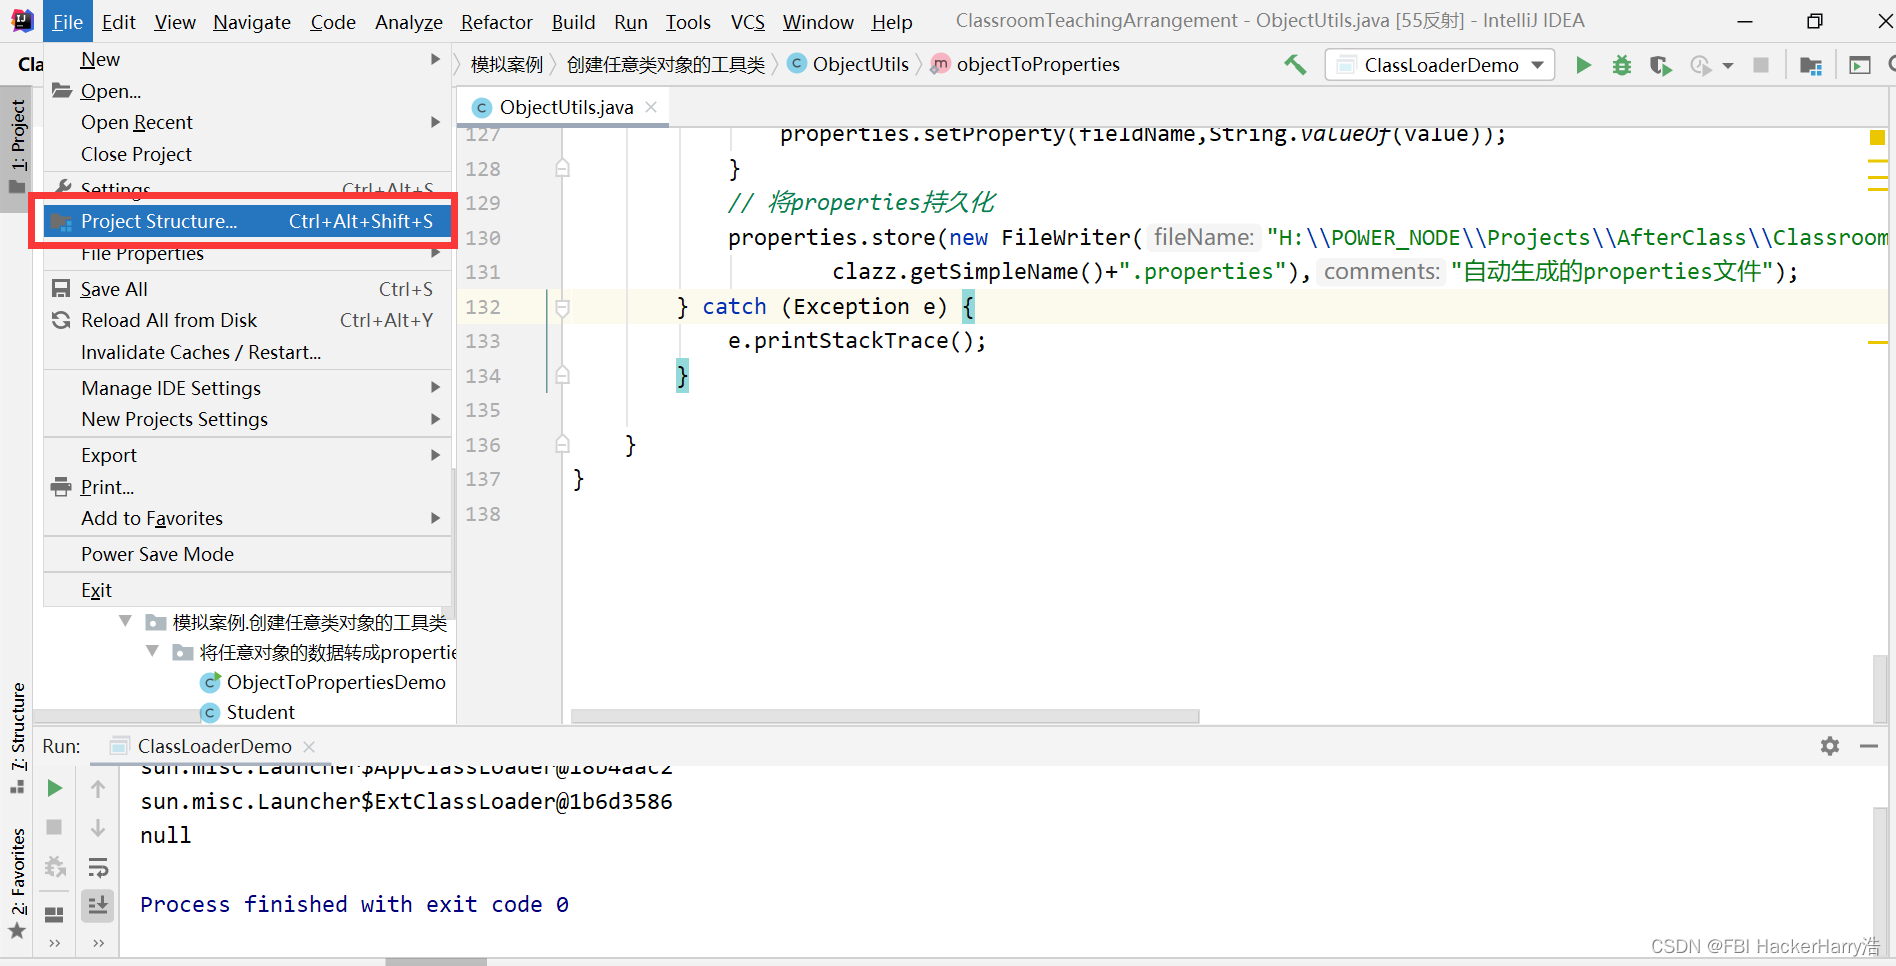Viewport: 1896px width, 966px height.
Task: Click the editor horizontal scrollbar
Action: click(x=885, y=716)
